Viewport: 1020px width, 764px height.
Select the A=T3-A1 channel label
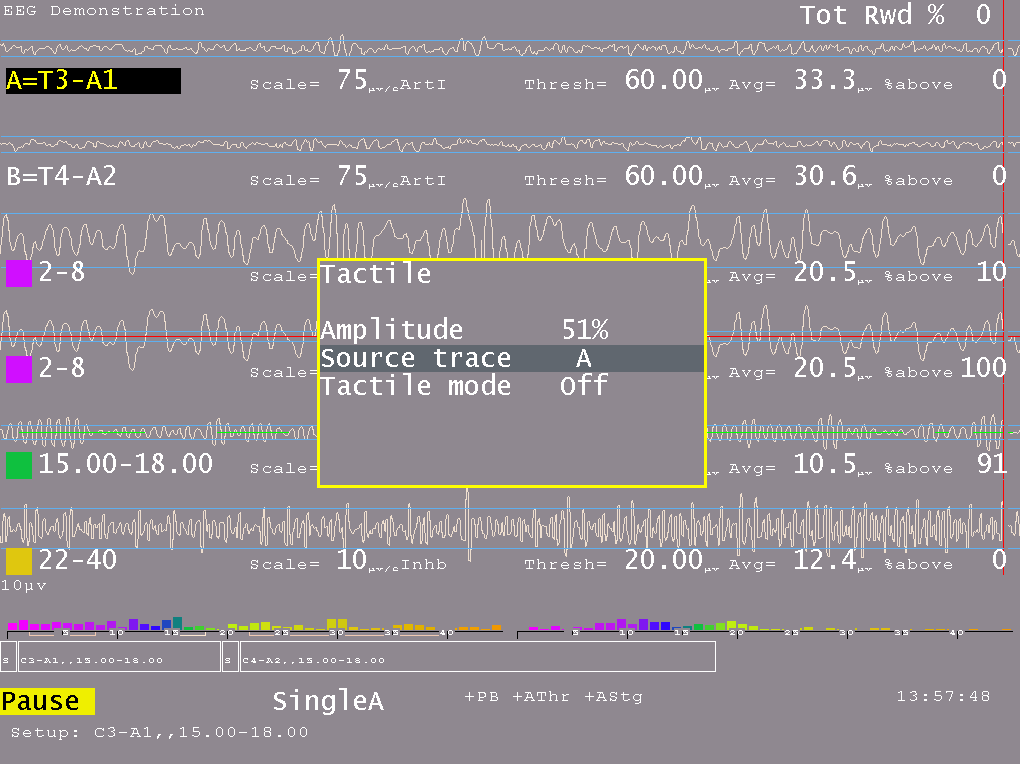(92, 81)
